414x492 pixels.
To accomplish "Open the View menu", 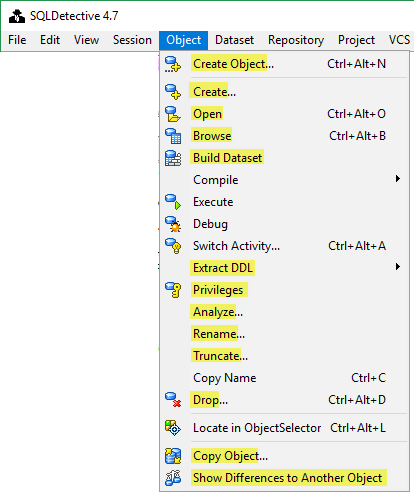I will pyautogui.click(x=86, y=40).
